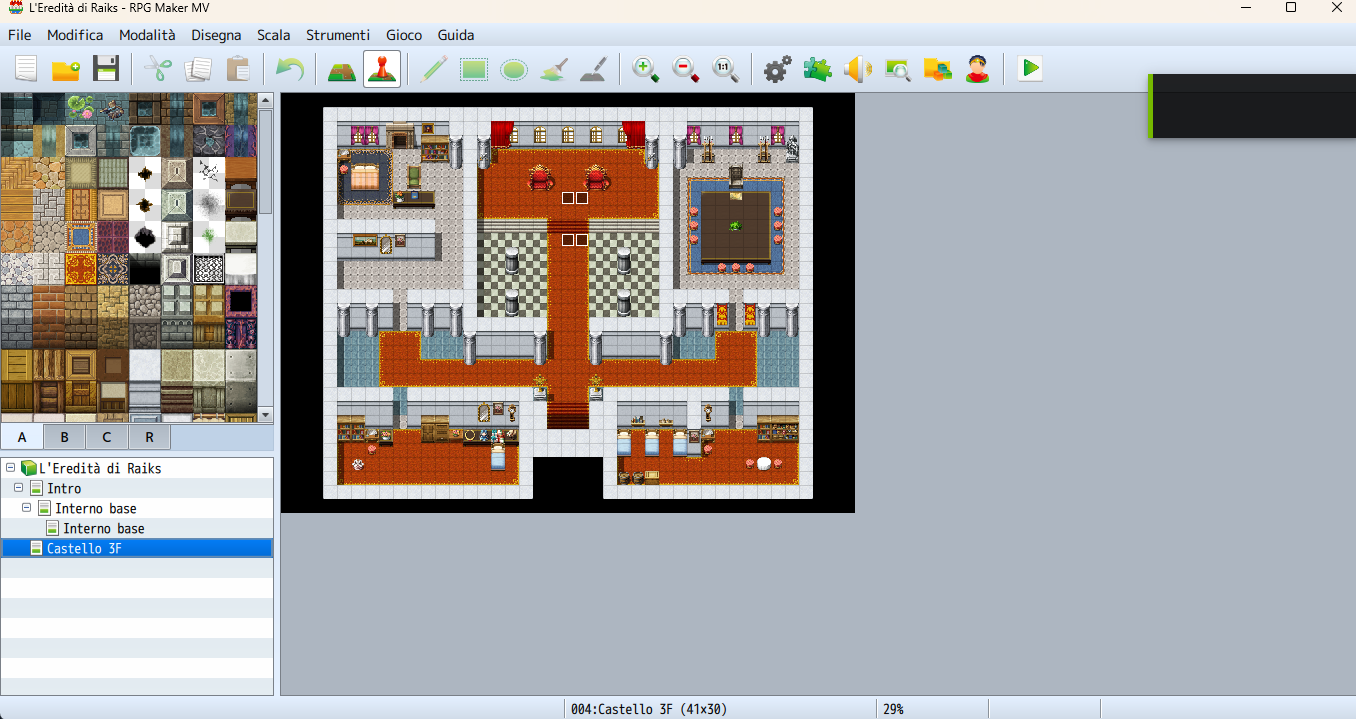Switch to Map editing mode icon
The image size is (1356, 719).
342,69
